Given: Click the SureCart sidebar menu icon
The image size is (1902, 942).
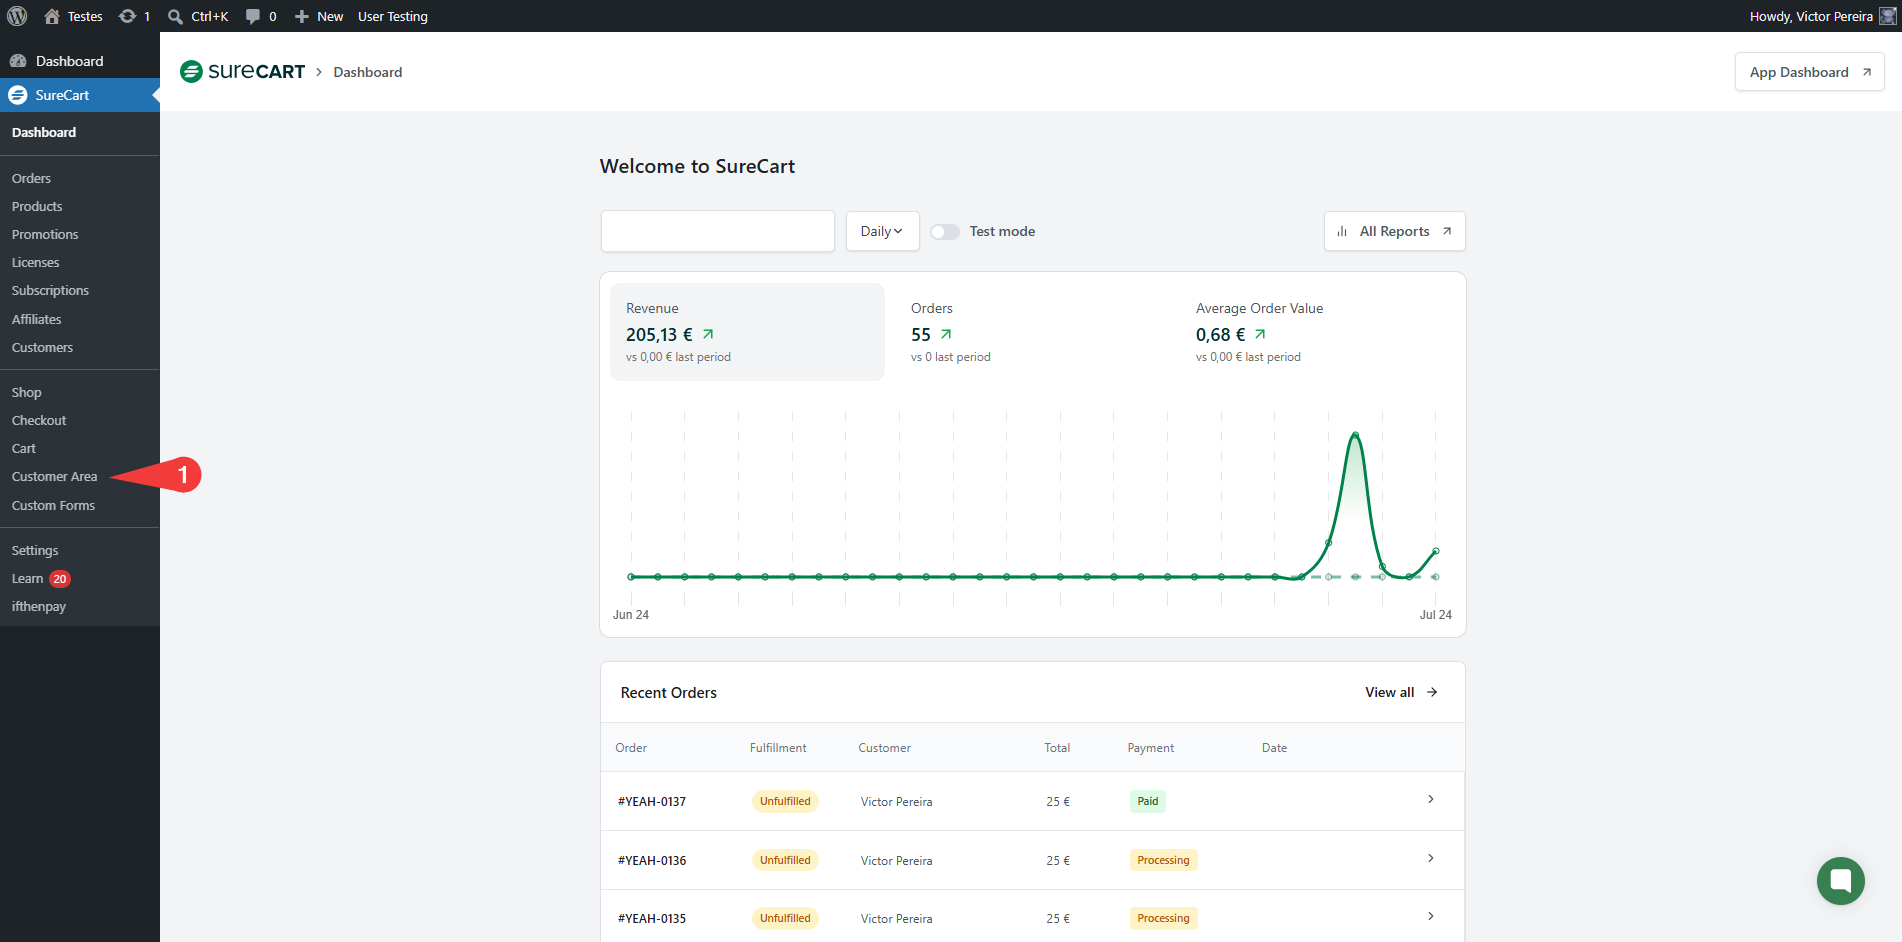Looking at the screenshot, I should pos(17,95).
